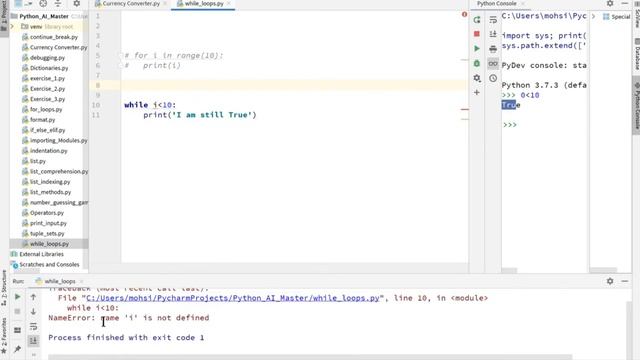
Task: Click the Run panel stop button
Action: coord(17,311)
